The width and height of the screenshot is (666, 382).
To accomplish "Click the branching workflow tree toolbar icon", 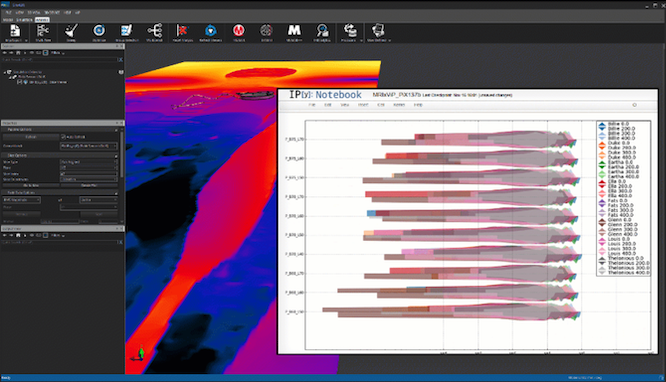I will [x=155, y=31].
